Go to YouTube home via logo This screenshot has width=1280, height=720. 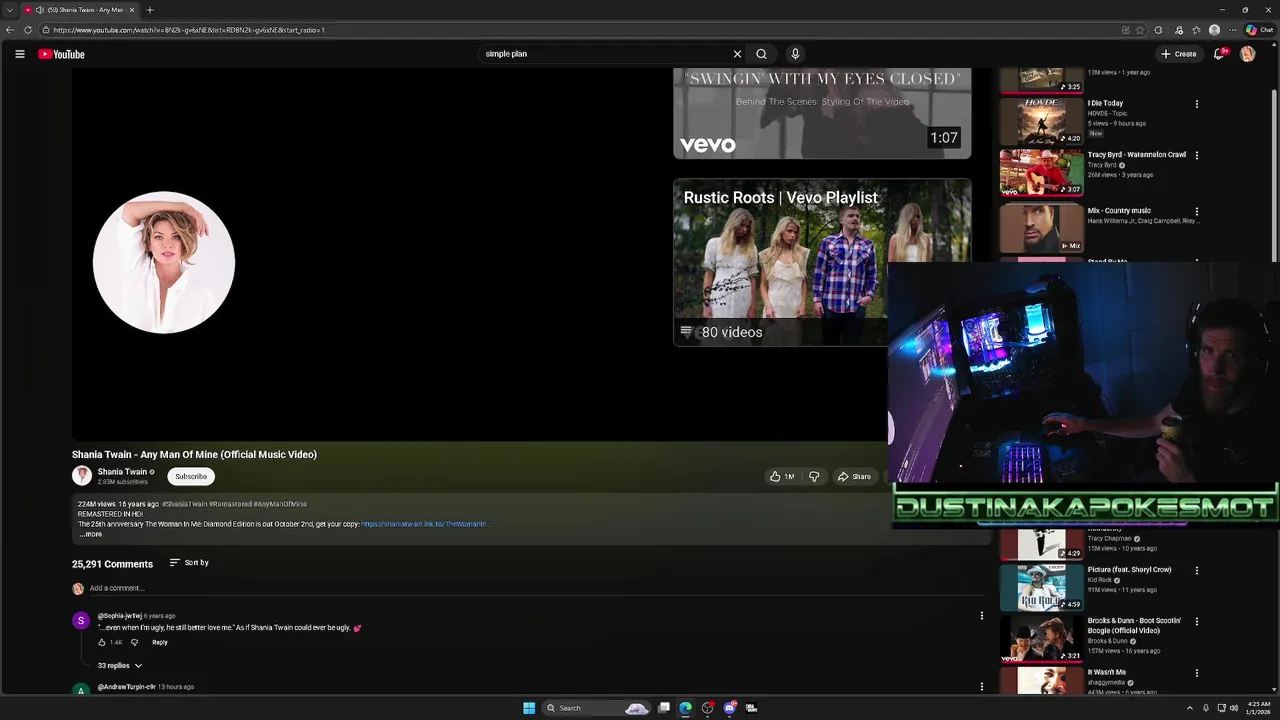(61, 54)
